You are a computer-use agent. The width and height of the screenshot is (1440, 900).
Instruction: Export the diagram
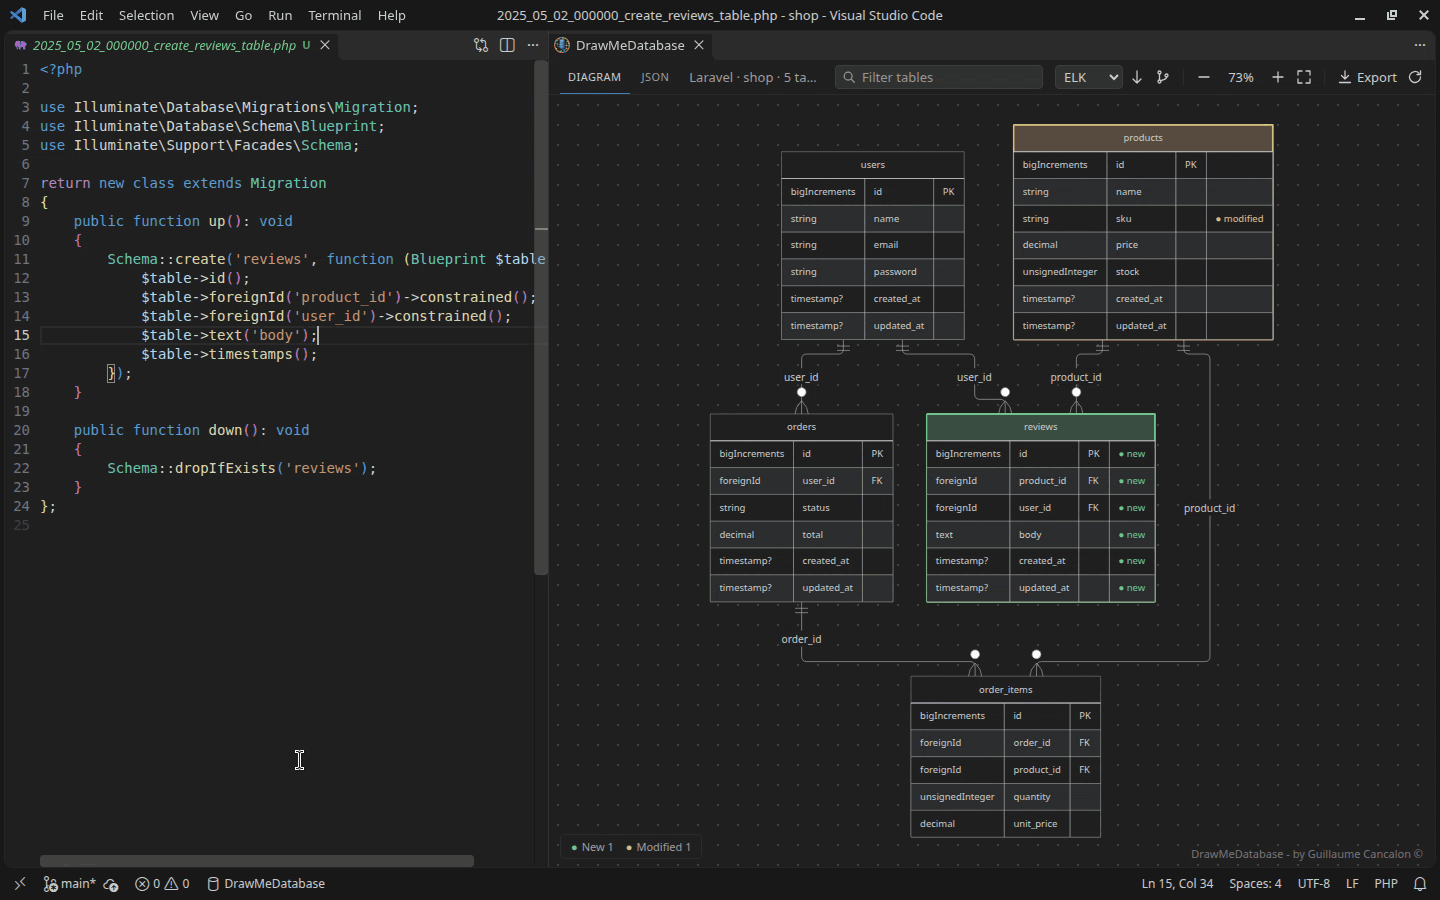tap(1367, 77)
